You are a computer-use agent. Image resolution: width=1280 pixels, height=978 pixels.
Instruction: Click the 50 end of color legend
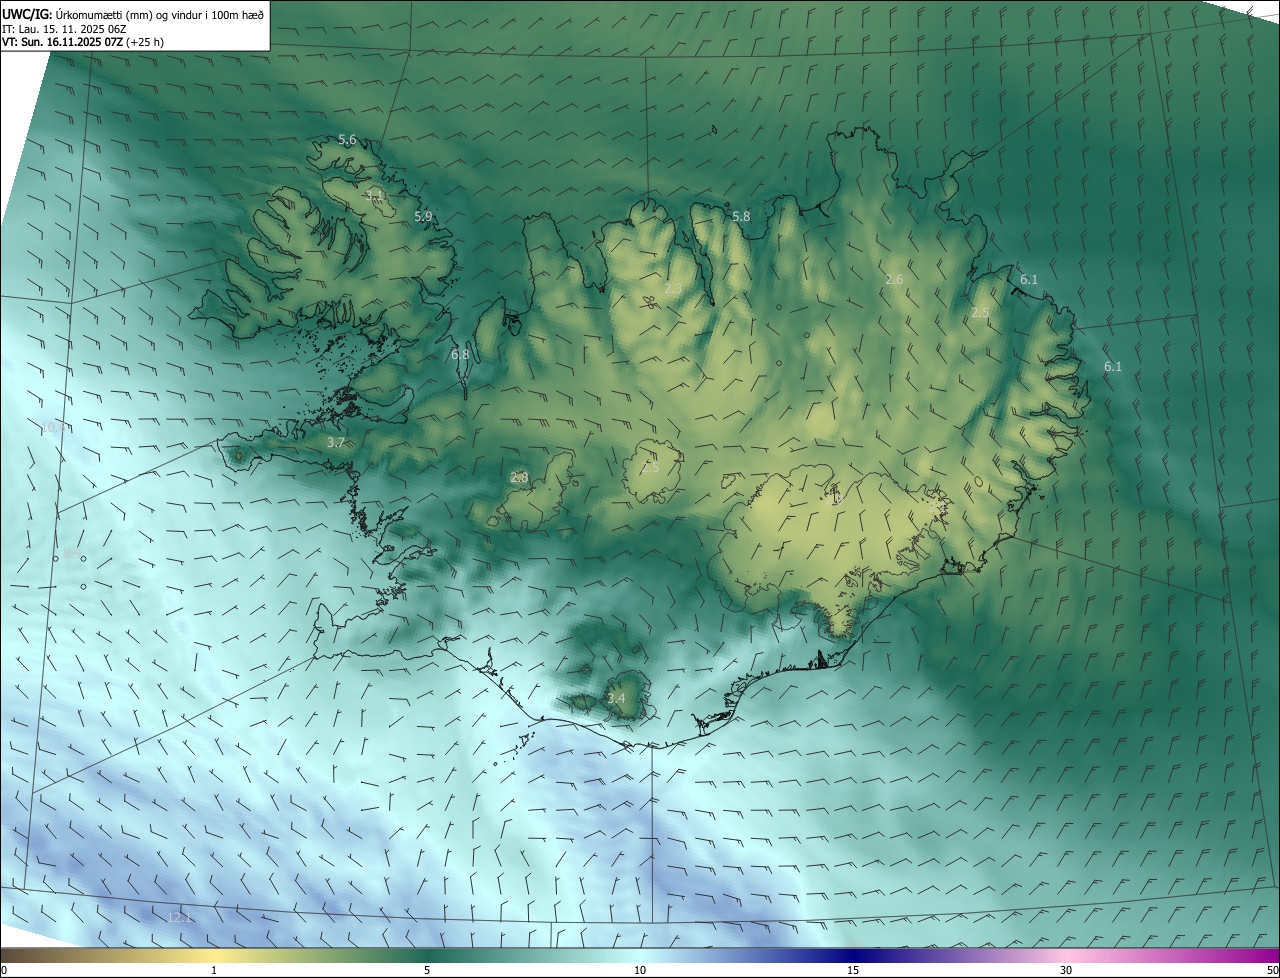tap(1272, 970)
